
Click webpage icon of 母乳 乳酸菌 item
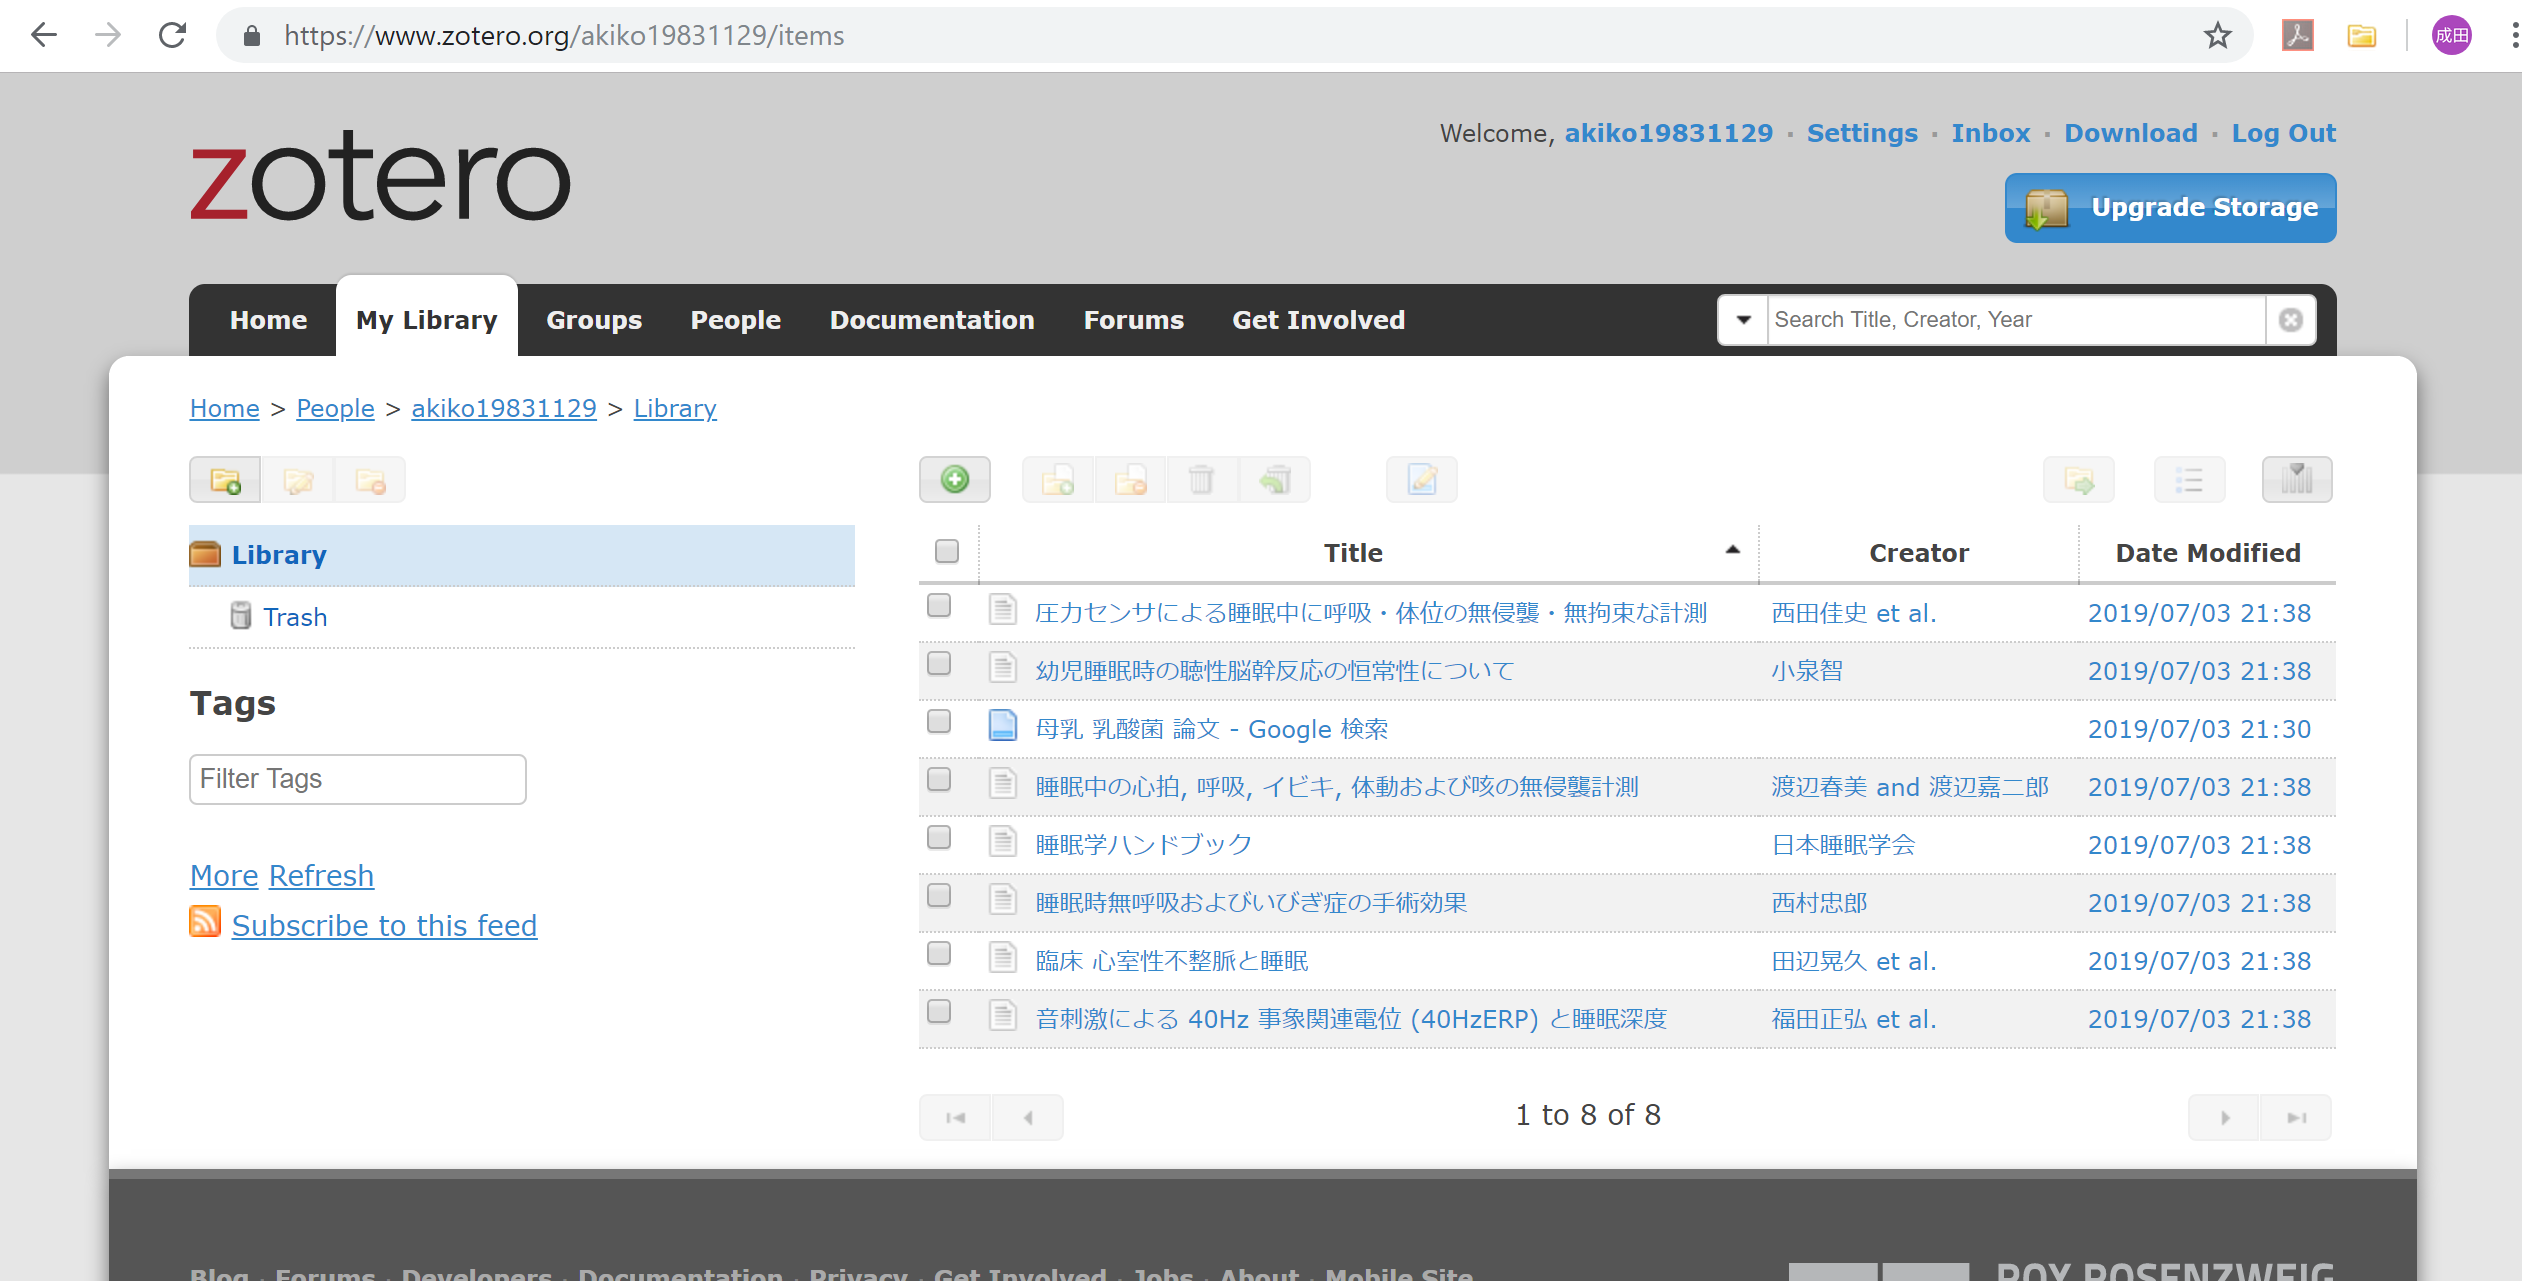tap(1003, 725)
